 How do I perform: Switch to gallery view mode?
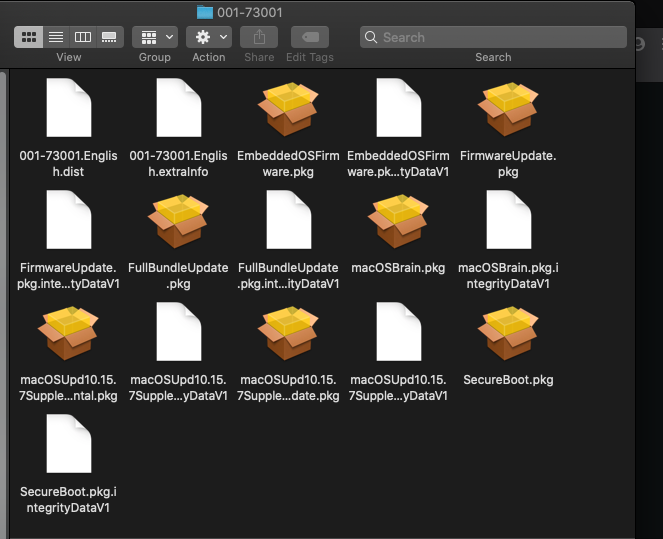pos(110,37)
